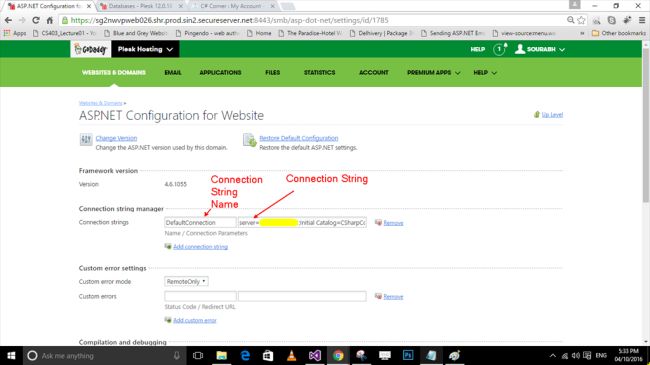Expand the SOURABH account menu
The height and width of the screenshot is (365, 650).
coord(540,49)
